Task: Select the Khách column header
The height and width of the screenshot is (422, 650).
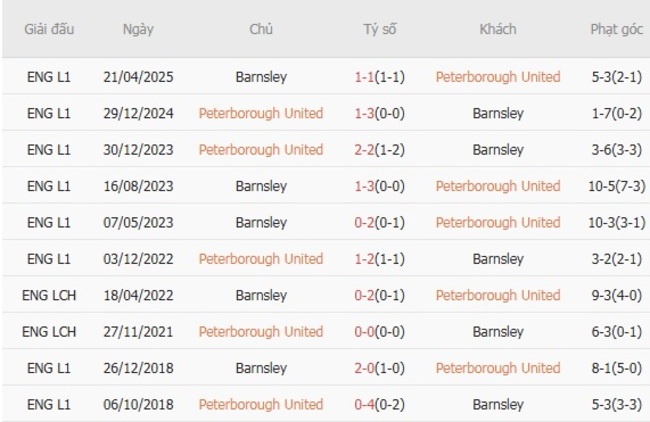Action: [497, 29]
